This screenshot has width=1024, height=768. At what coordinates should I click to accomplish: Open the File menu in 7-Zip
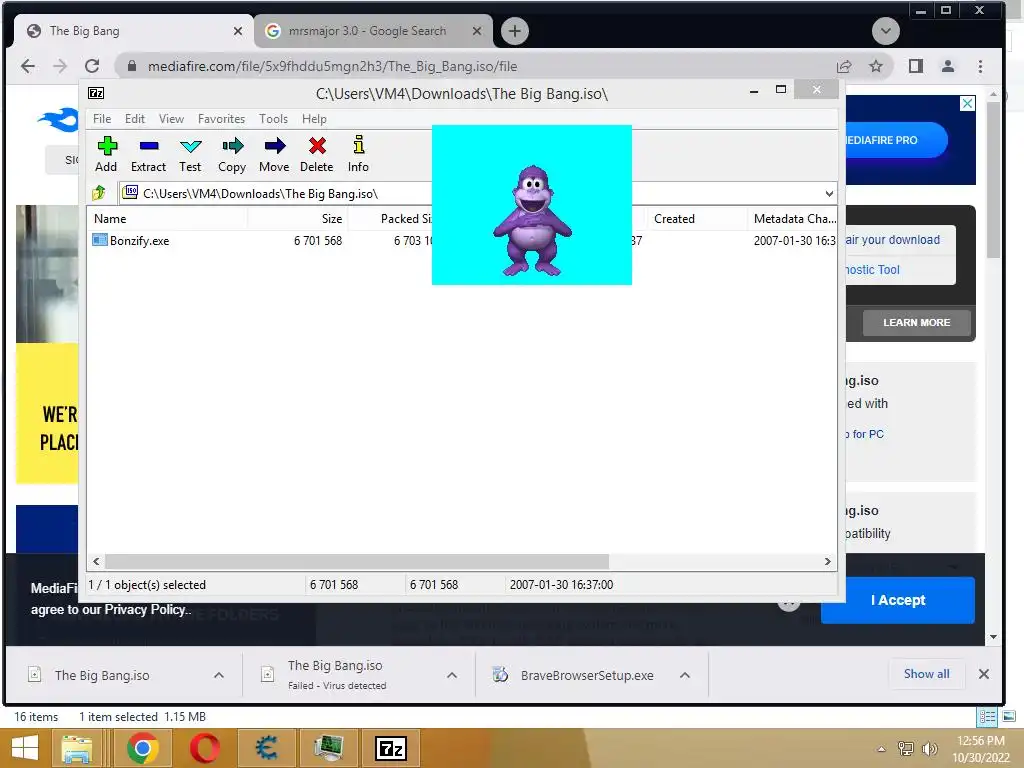[102, 119]
